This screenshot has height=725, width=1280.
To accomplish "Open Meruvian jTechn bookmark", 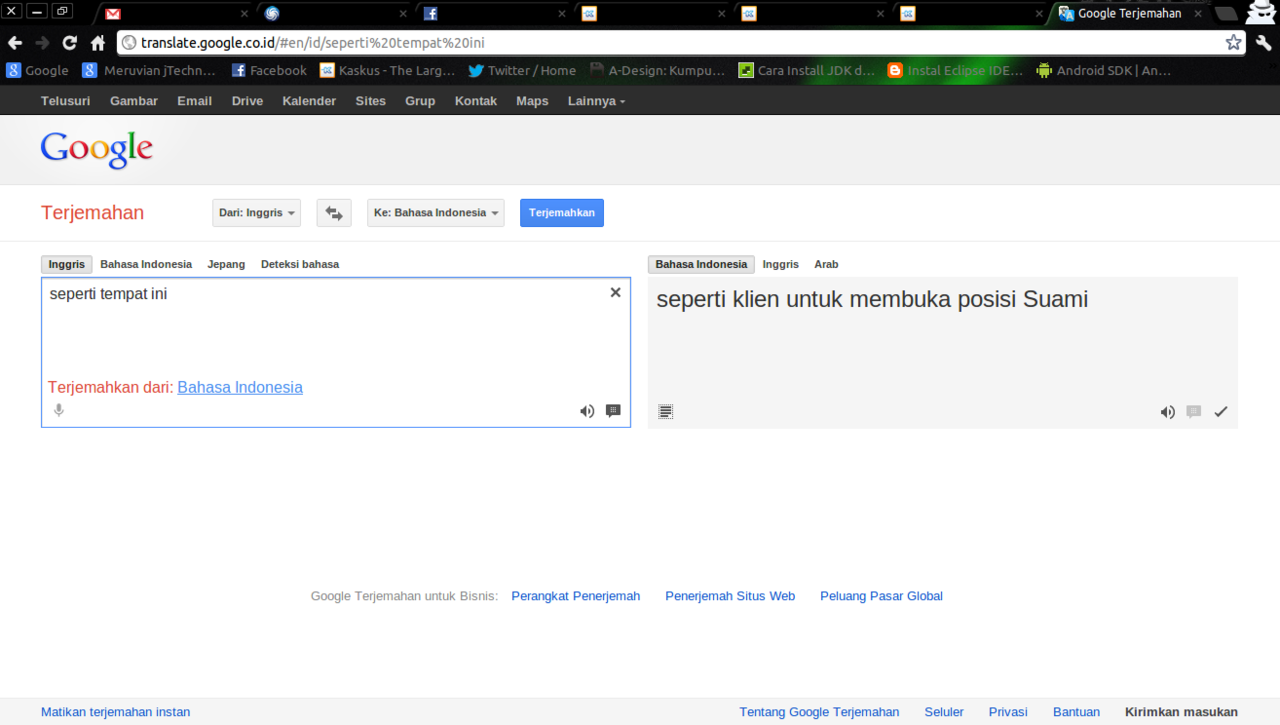I will pyautogui.click(x=149, y=70).
